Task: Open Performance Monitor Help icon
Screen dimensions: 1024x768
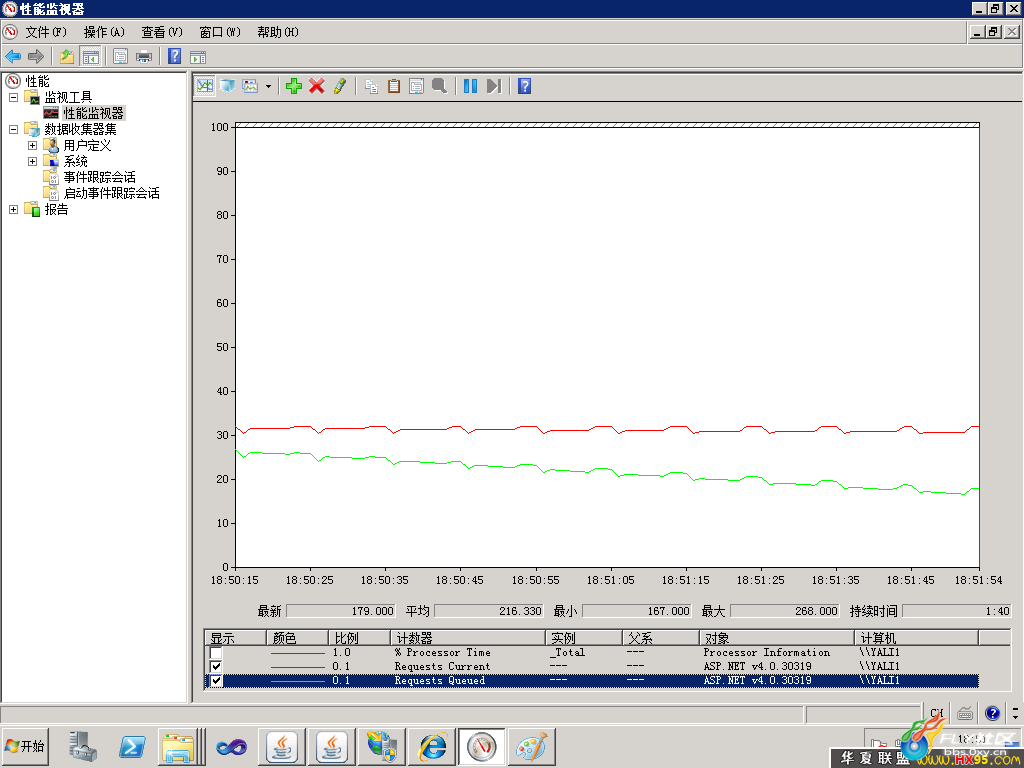Action: click(x=524, y=86)
